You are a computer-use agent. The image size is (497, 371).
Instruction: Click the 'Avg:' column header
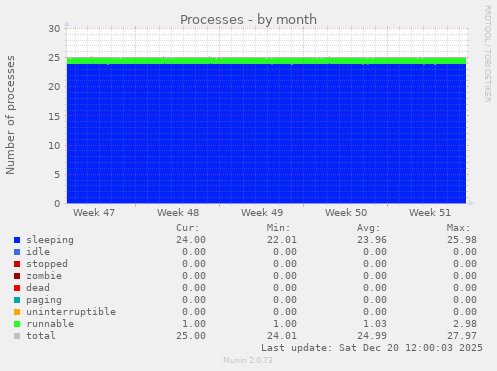click(369, 228)
